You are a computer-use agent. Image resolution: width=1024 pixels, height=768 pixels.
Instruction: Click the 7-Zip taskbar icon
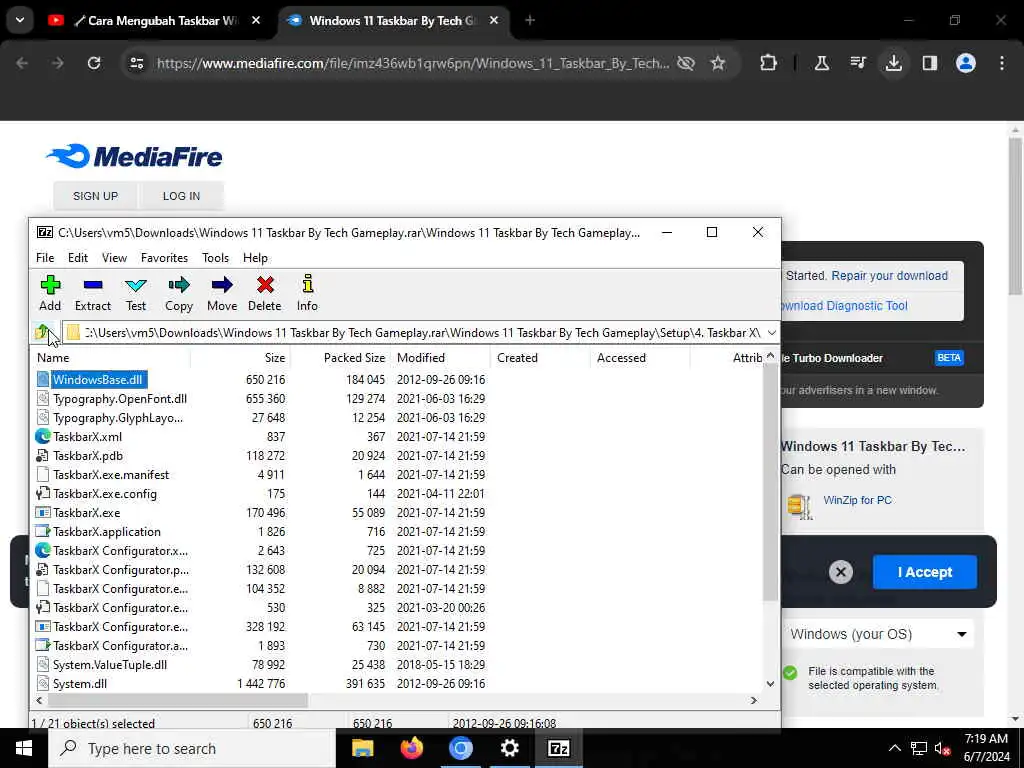click(558, 748)
